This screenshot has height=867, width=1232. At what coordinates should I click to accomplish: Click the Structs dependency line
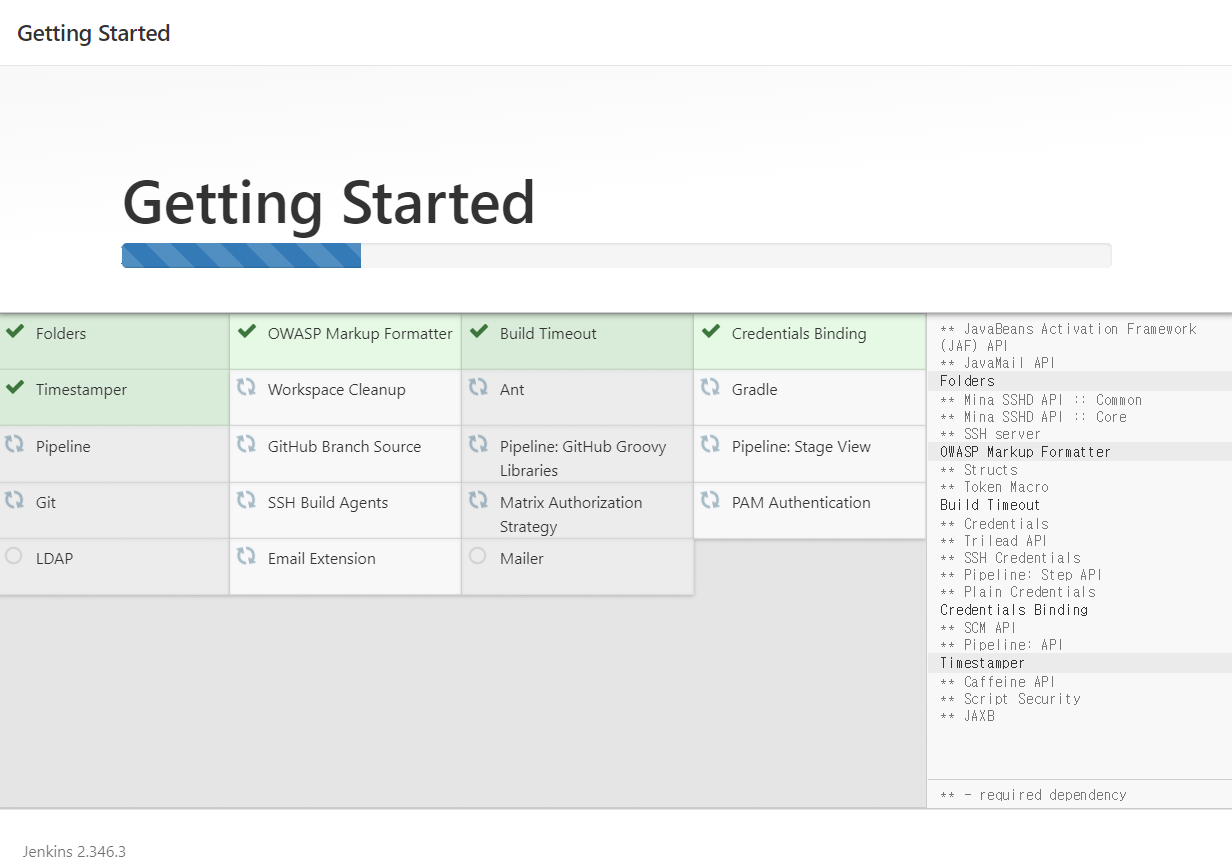click(979, 470)
